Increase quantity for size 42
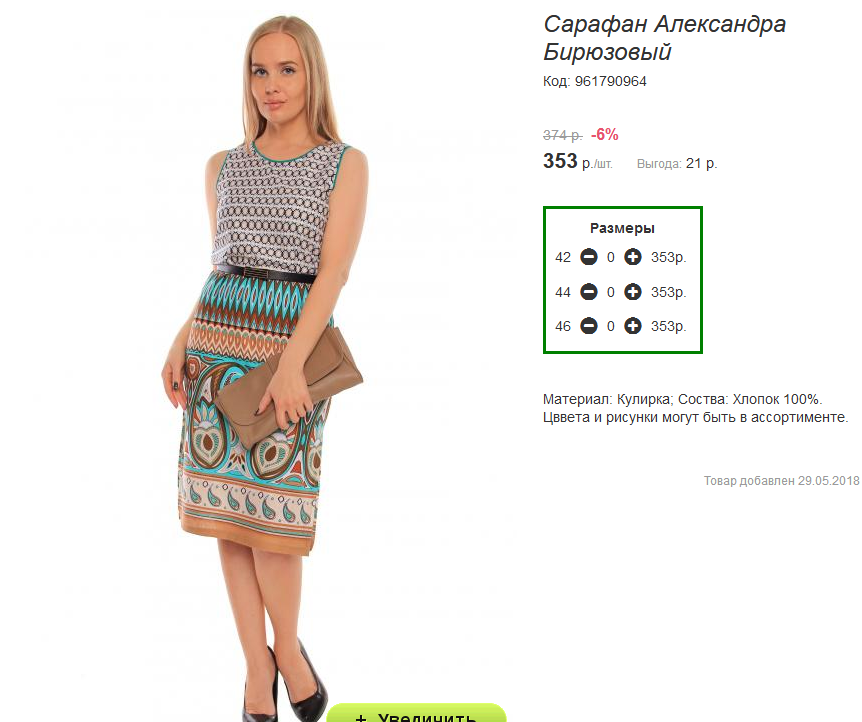The image size is (862, 722). [x=633, y=257]
